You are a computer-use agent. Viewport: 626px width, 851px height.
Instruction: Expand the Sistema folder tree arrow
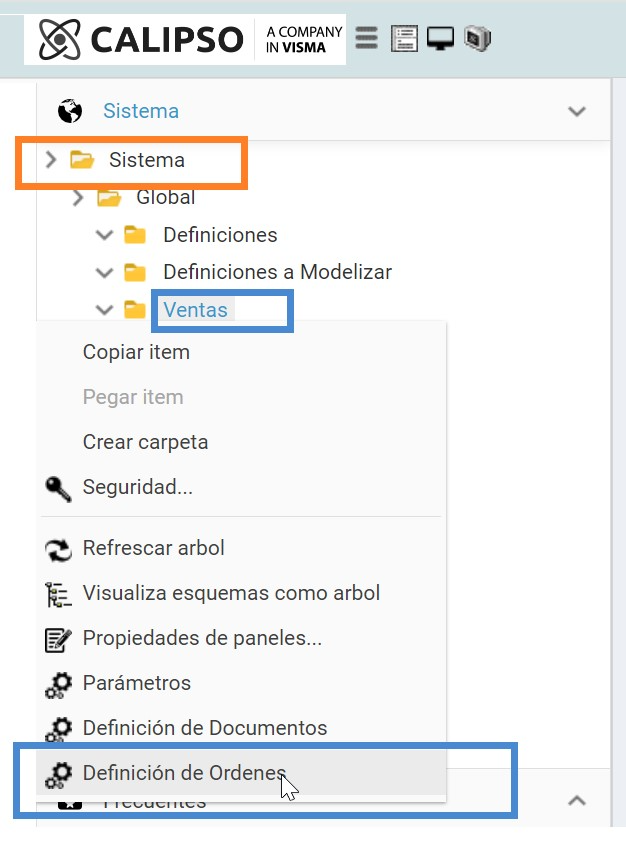(51, 160)
